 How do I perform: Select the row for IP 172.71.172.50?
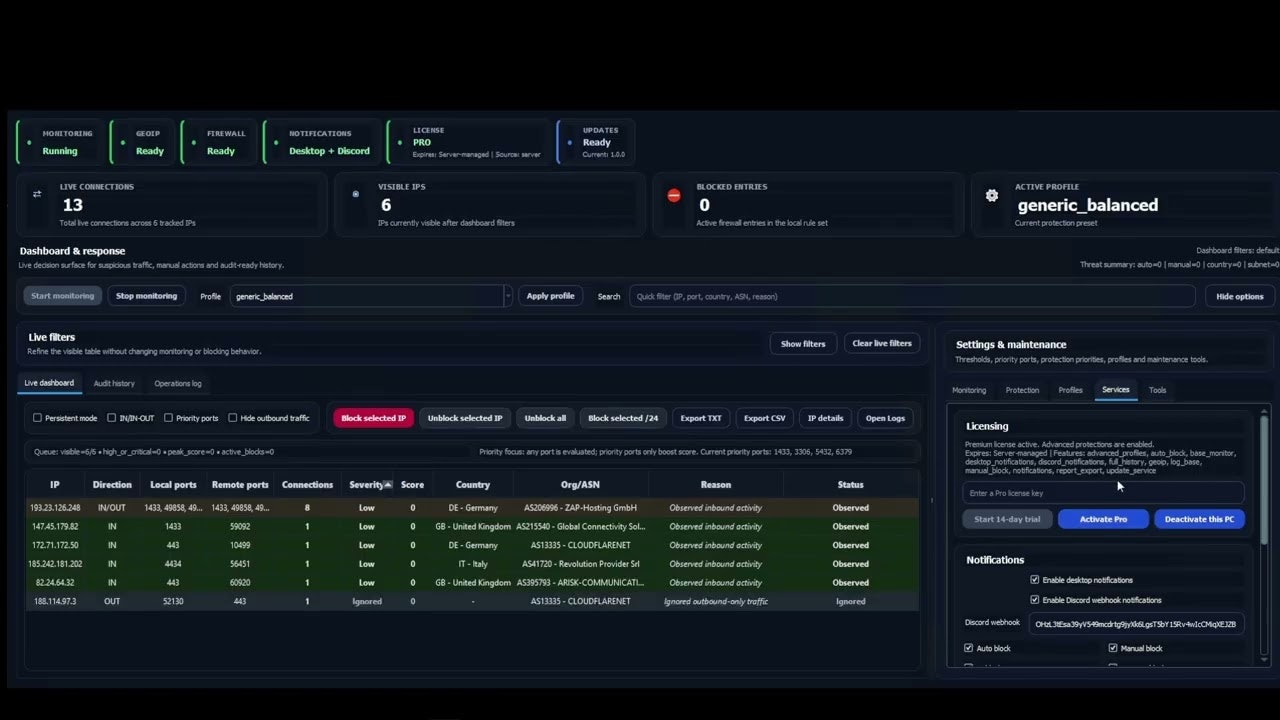tap(472, 545)
